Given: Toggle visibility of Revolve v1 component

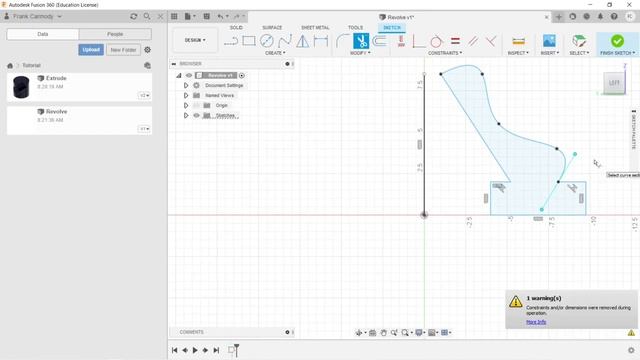Looking at the screenshot, I should [x=189, y=75].
